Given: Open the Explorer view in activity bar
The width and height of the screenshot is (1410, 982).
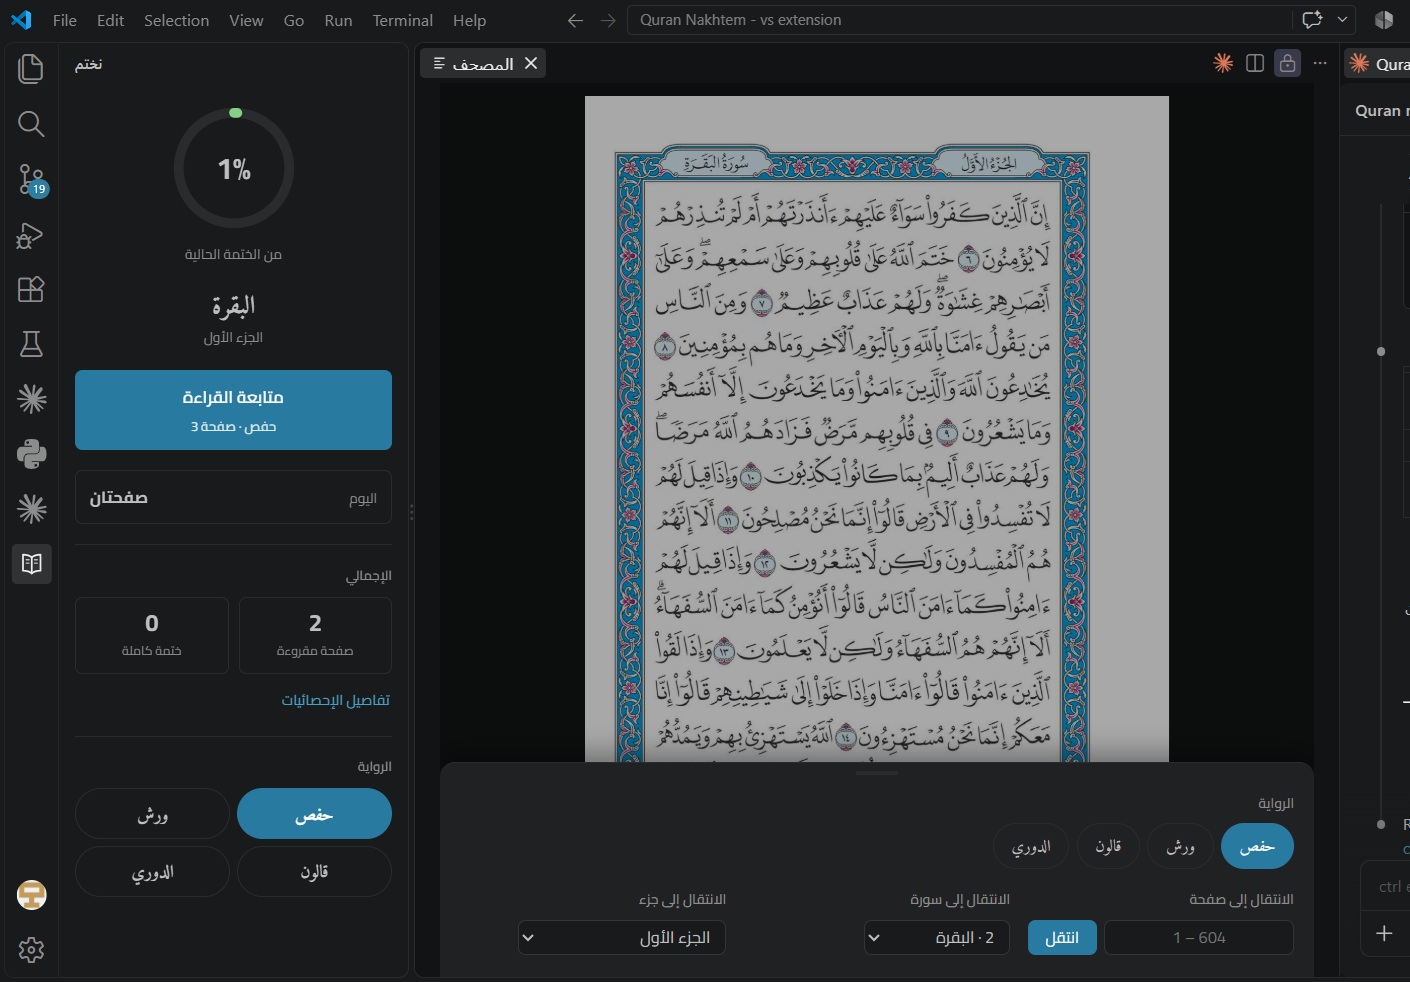Looking at the screenshot, I should coord(31,68).
